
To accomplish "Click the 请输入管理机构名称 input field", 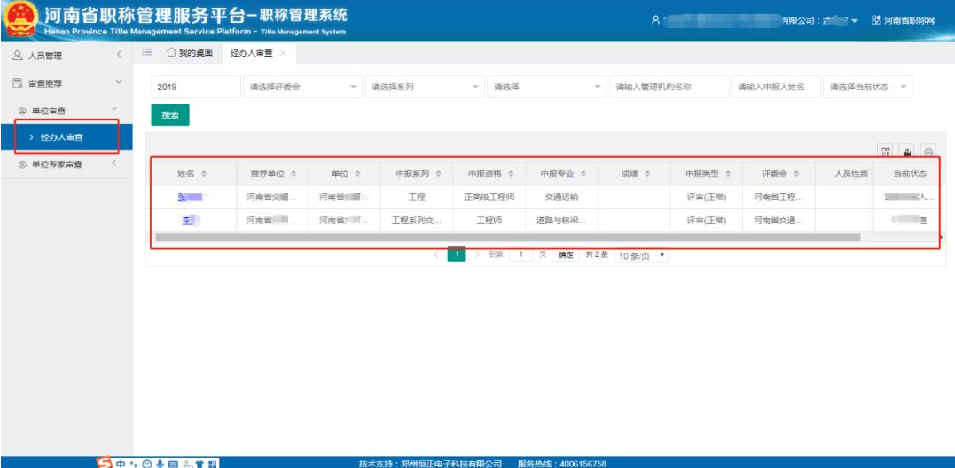I will click(x=669, y=87).
